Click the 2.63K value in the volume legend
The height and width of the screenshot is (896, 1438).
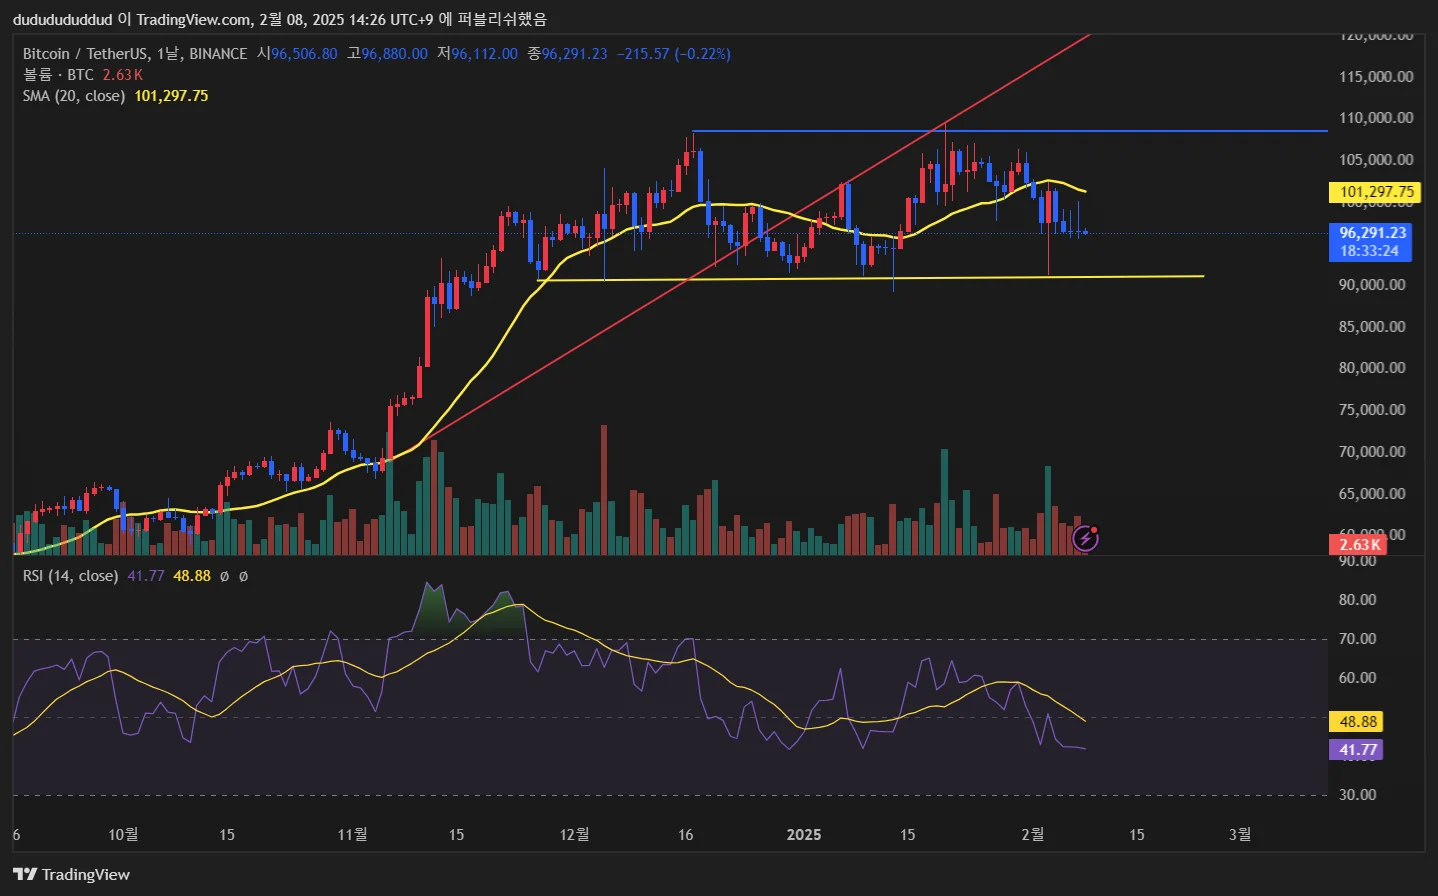pos(123,75)
